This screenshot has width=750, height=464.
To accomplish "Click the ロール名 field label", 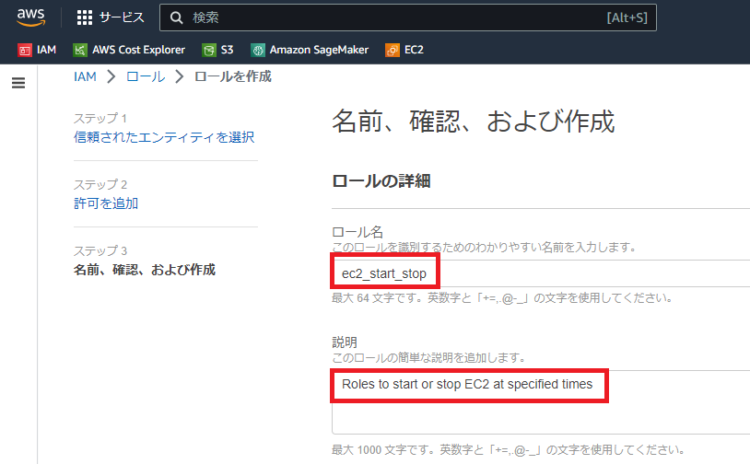I will (357, 232).
